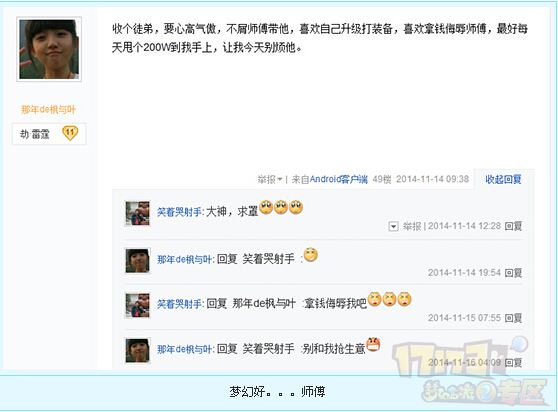
Task: Click the yellow level 11 heart badge
Action: click(x=70, y=133)
